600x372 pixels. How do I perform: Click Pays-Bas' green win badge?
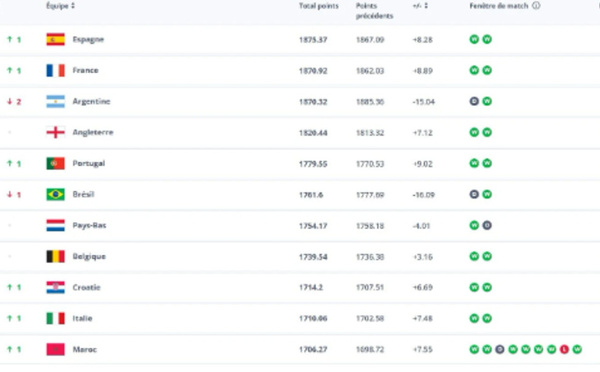474,225
